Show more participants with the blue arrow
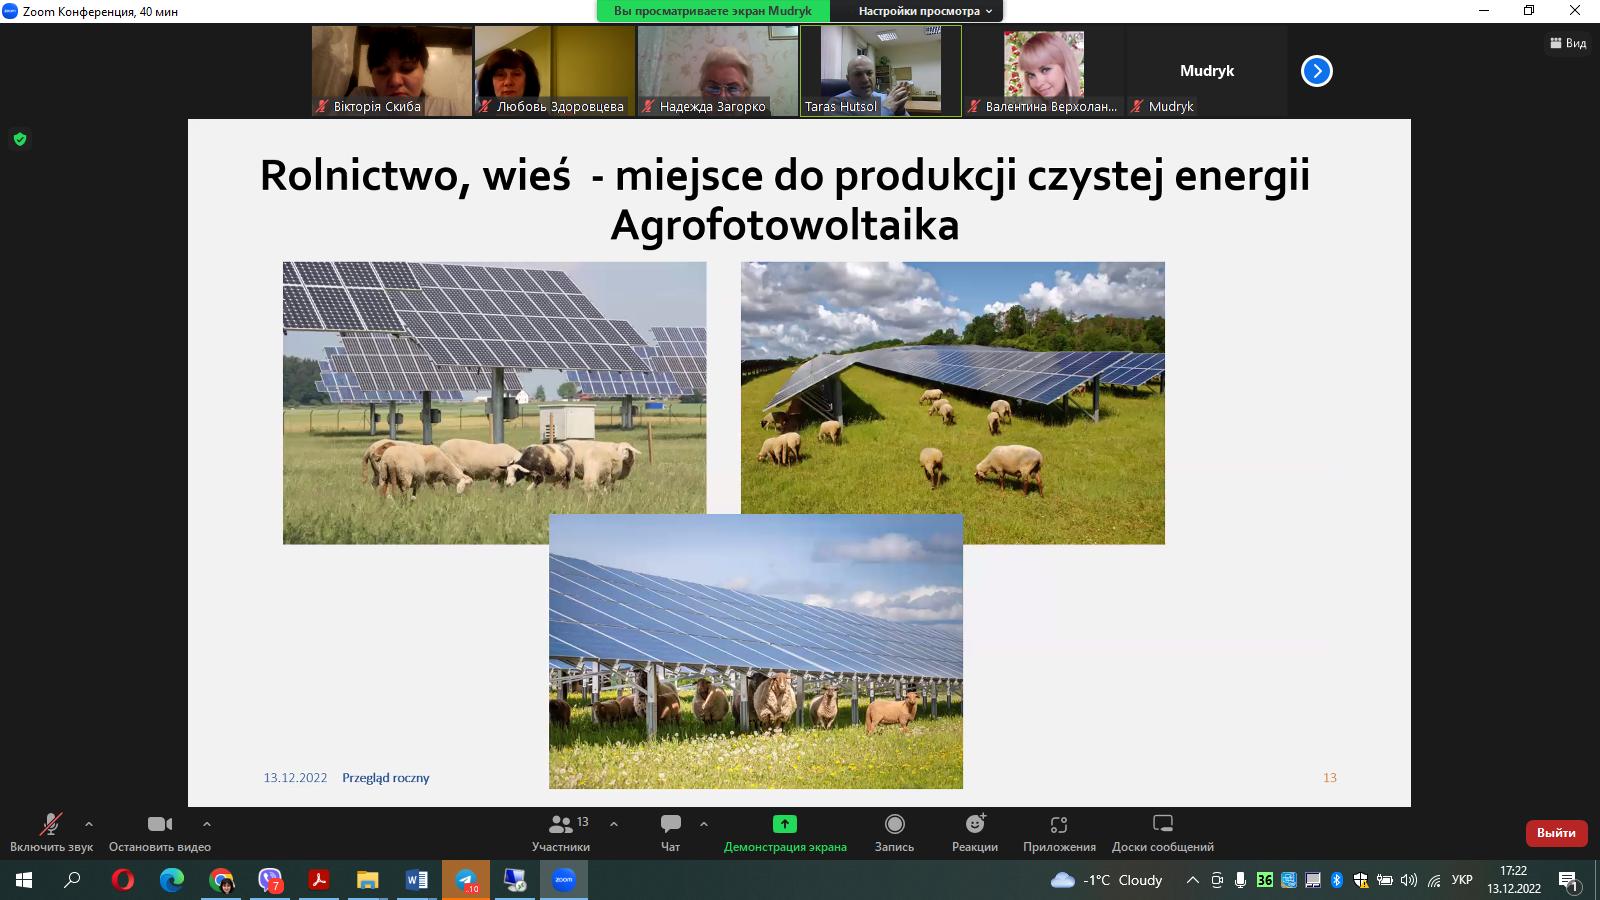1600x900 pixels. [x=1317, y=71]
